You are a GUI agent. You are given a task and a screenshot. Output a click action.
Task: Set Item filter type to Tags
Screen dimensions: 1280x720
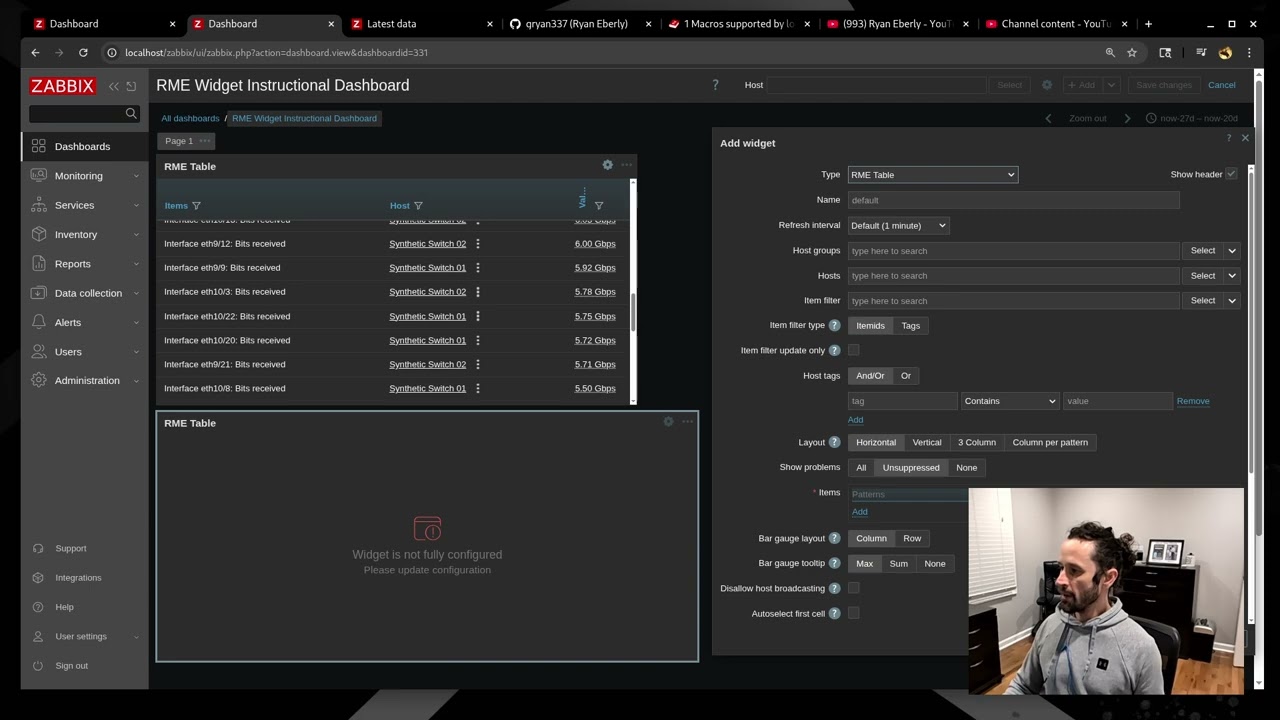pyautogui.click(x=910, y=325)
